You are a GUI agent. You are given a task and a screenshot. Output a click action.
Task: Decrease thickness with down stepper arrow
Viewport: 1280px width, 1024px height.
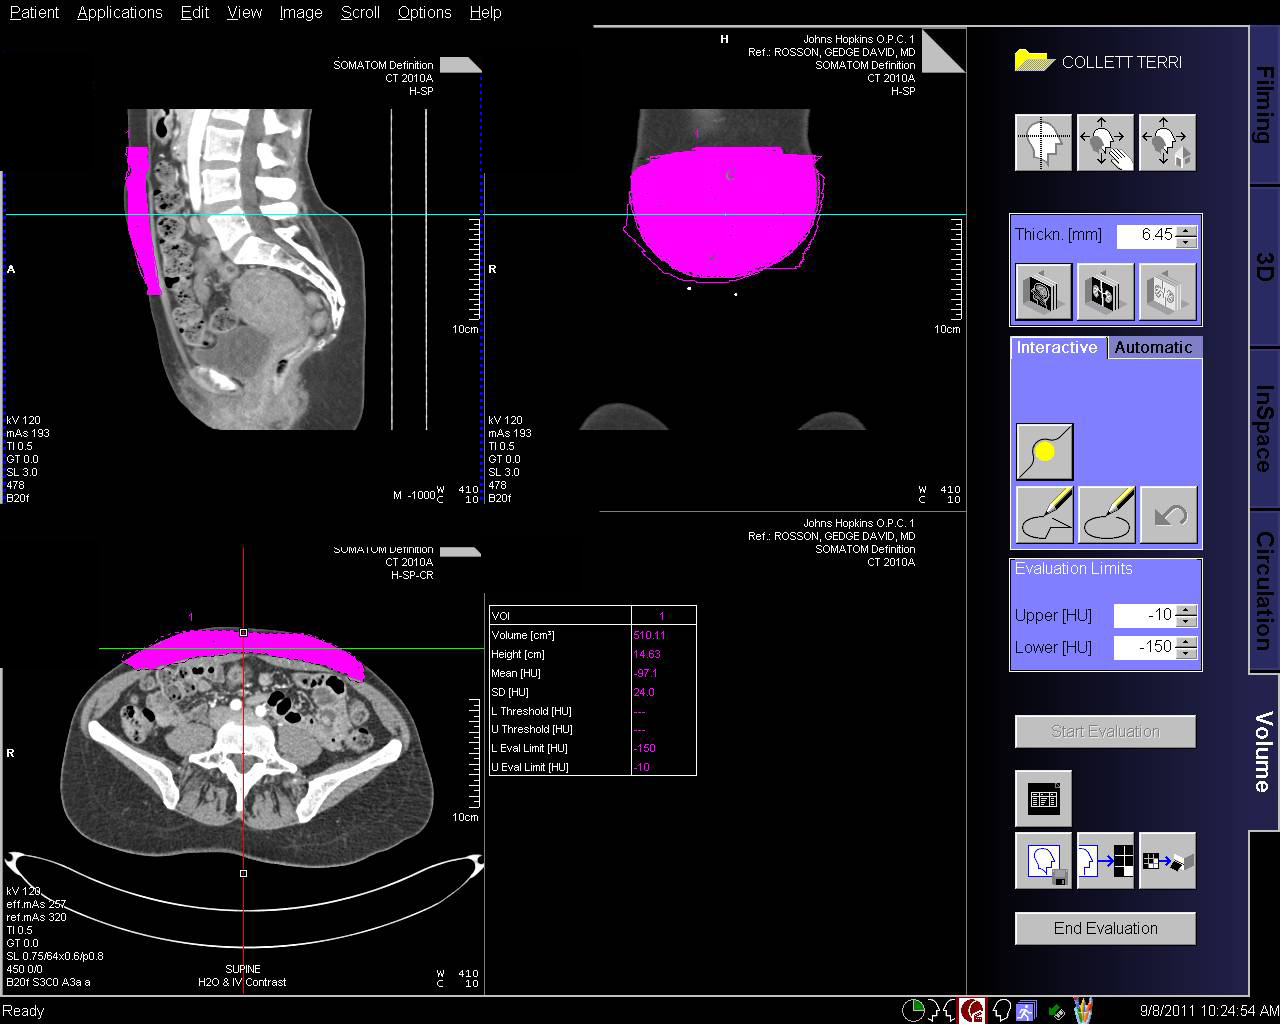tap(1186, 241)
